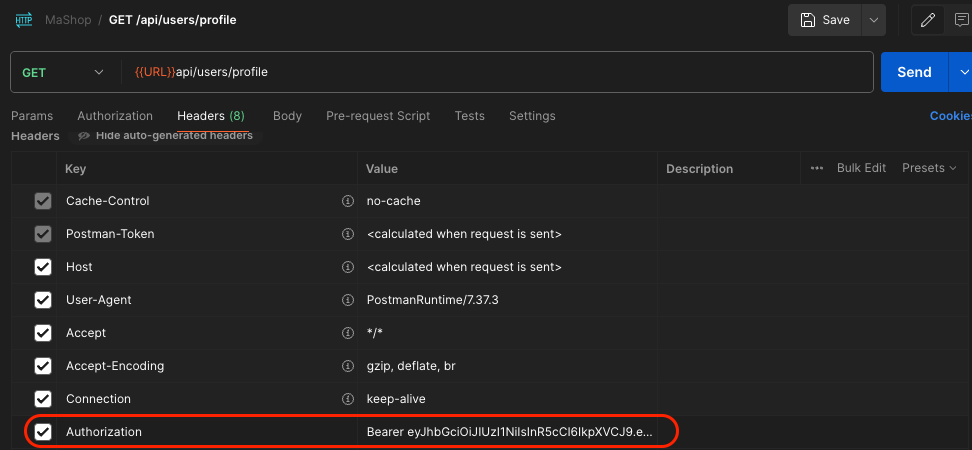
Task: Toggle the Postman-Token header checkbox
Action: (43, 234)
